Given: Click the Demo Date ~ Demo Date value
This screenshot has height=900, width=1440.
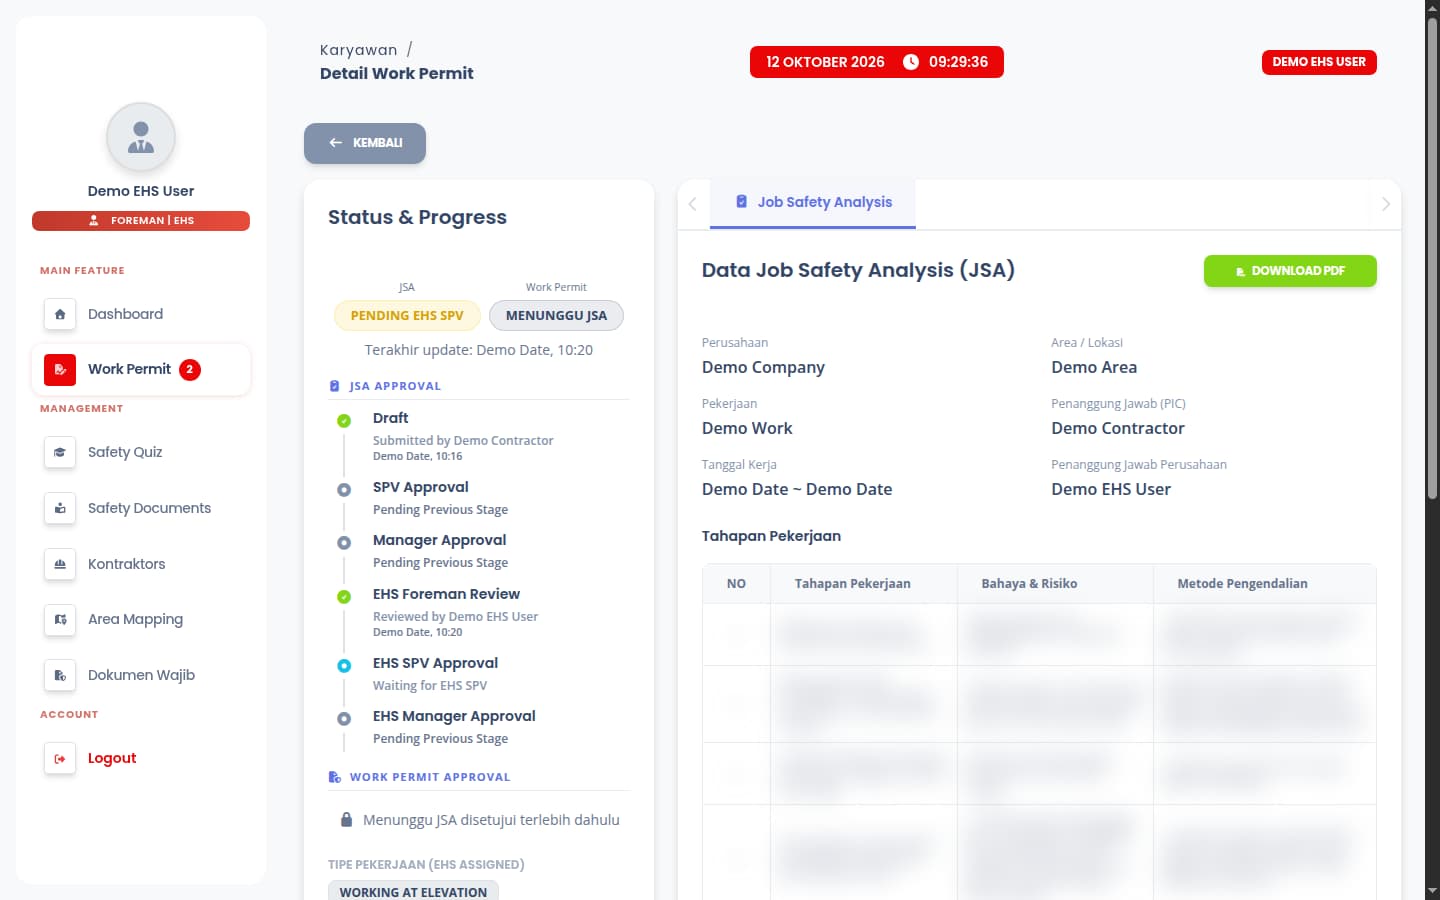Looking at the screenshot, I should pyautogui.click(x=797, y=490).
